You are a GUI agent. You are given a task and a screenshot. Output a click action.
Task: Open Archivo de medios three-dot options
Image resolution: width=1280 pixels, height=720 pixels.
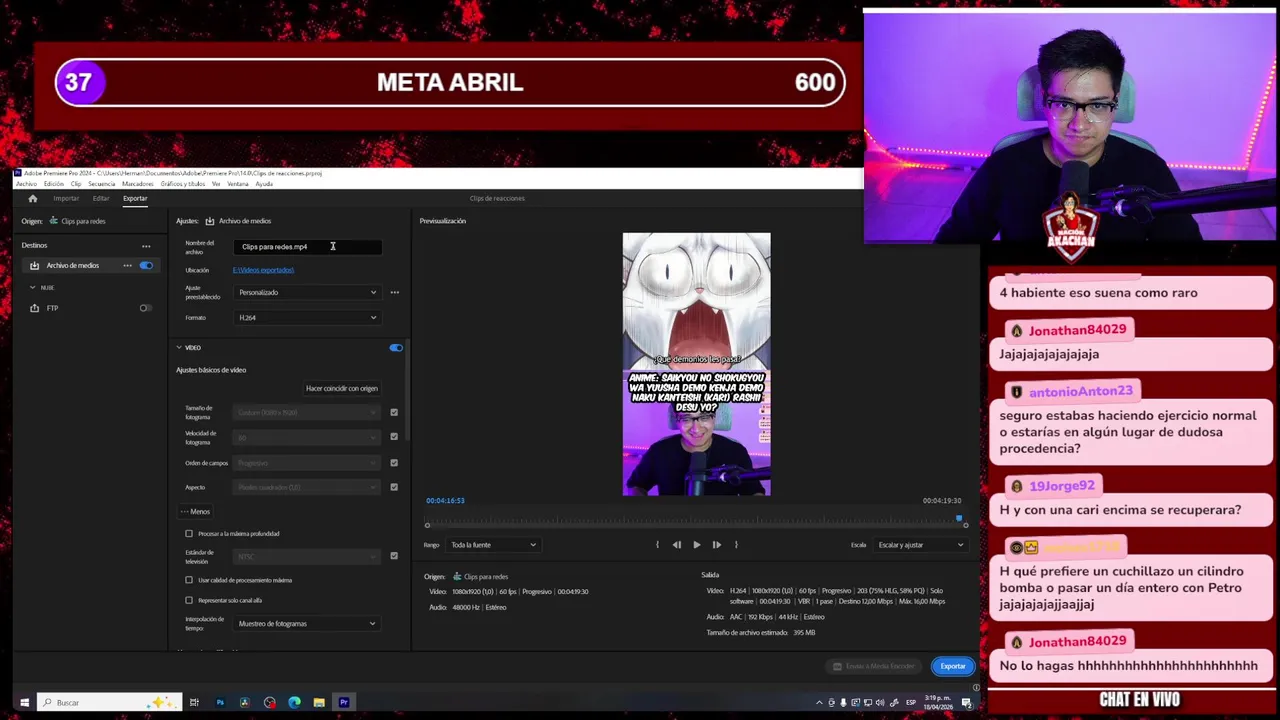(x=127, y=265)
